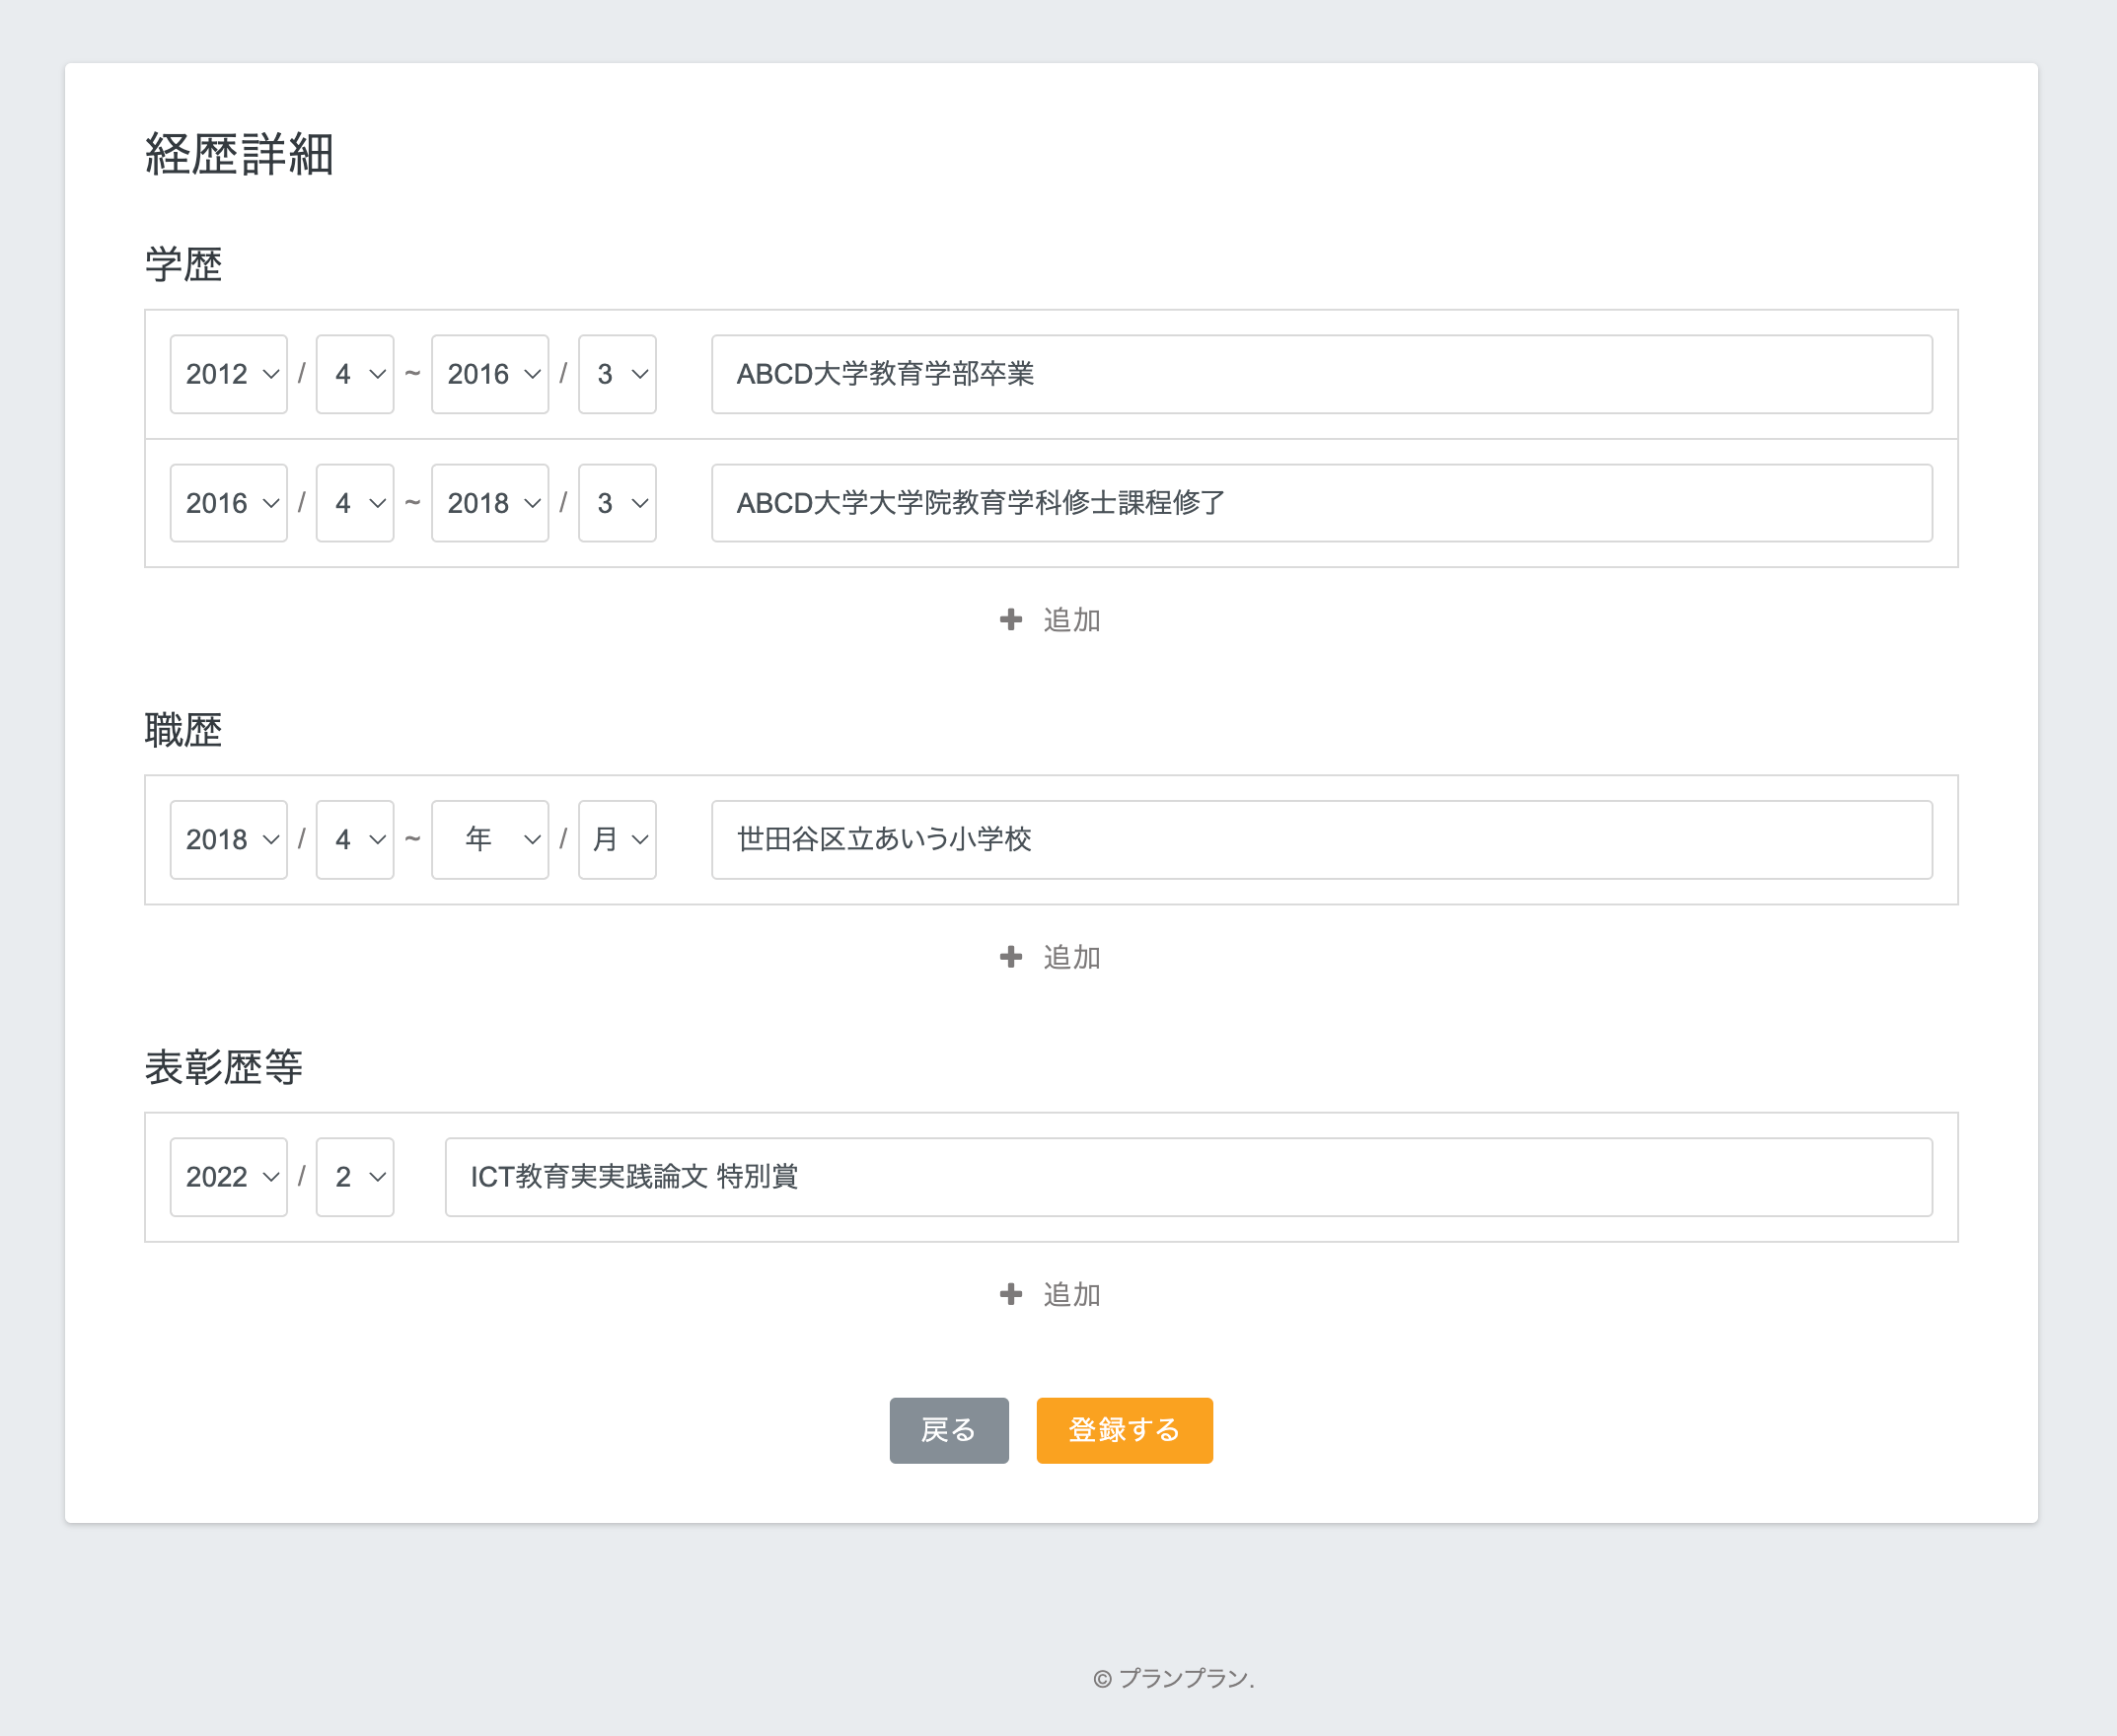Click the 大学院教育学科修士課程修了 text field
The image size is (2117, 1736).
pos(1321,503)
